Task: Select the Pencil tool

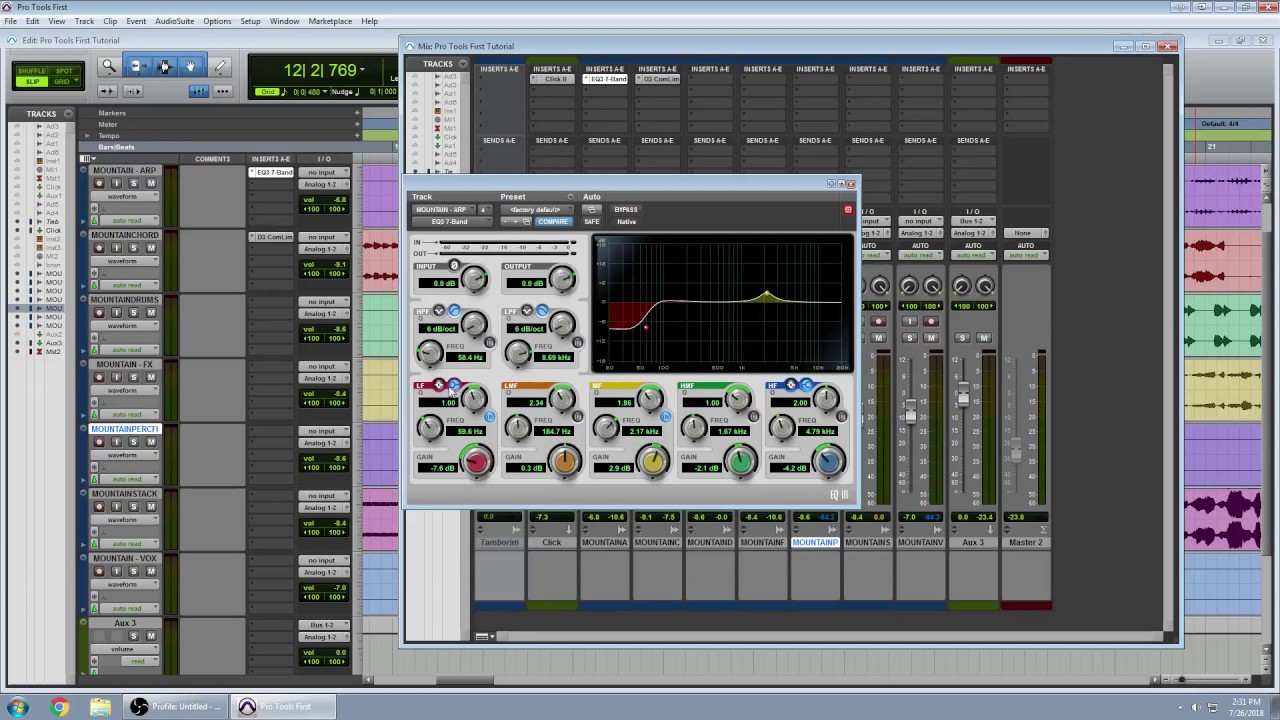Action: (x=220, y=67)
